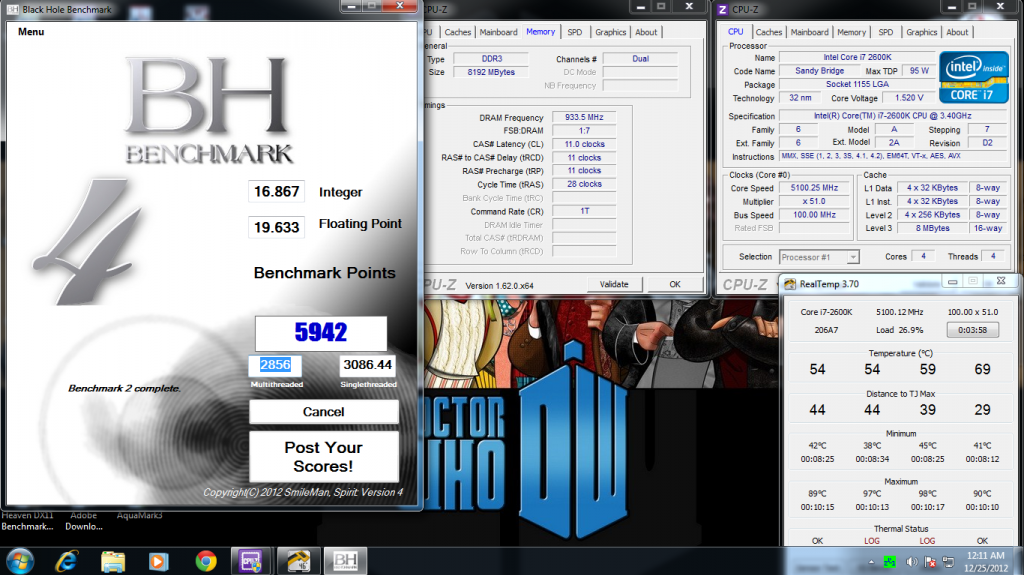Click the RealTemp 0:03:58 timer button
The image size is (1024, 575).
[x=972, y=330]
